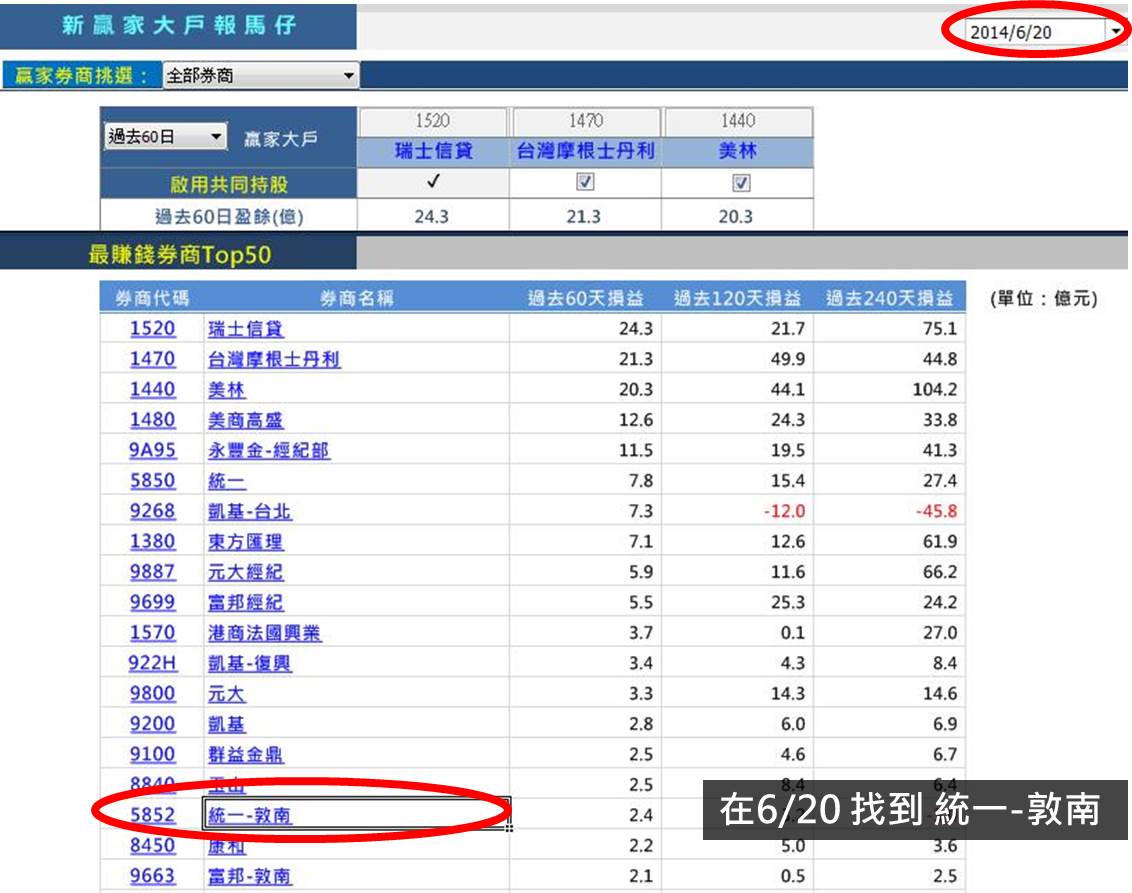Open the 港商法國興業 broker name link
This screenshot has height=893, width=1132.
[264, 633]
